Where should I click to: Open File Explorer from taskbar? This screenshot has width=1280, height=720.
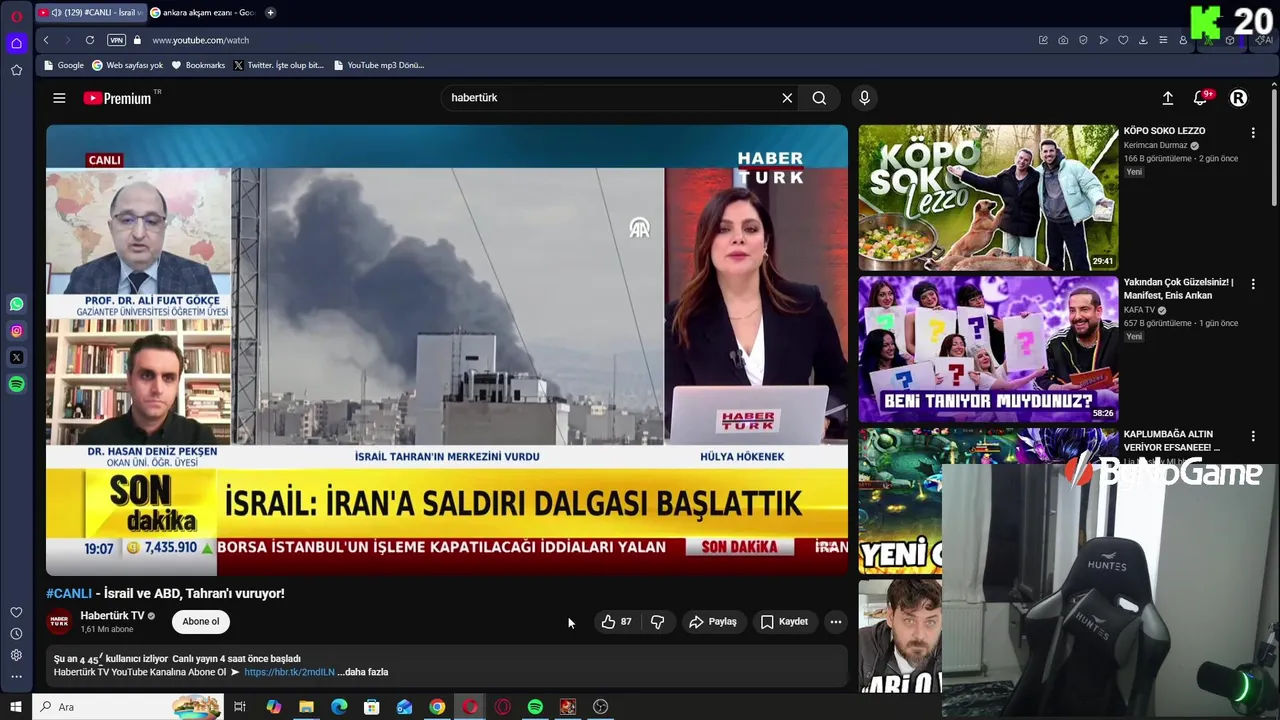point(306,707)
